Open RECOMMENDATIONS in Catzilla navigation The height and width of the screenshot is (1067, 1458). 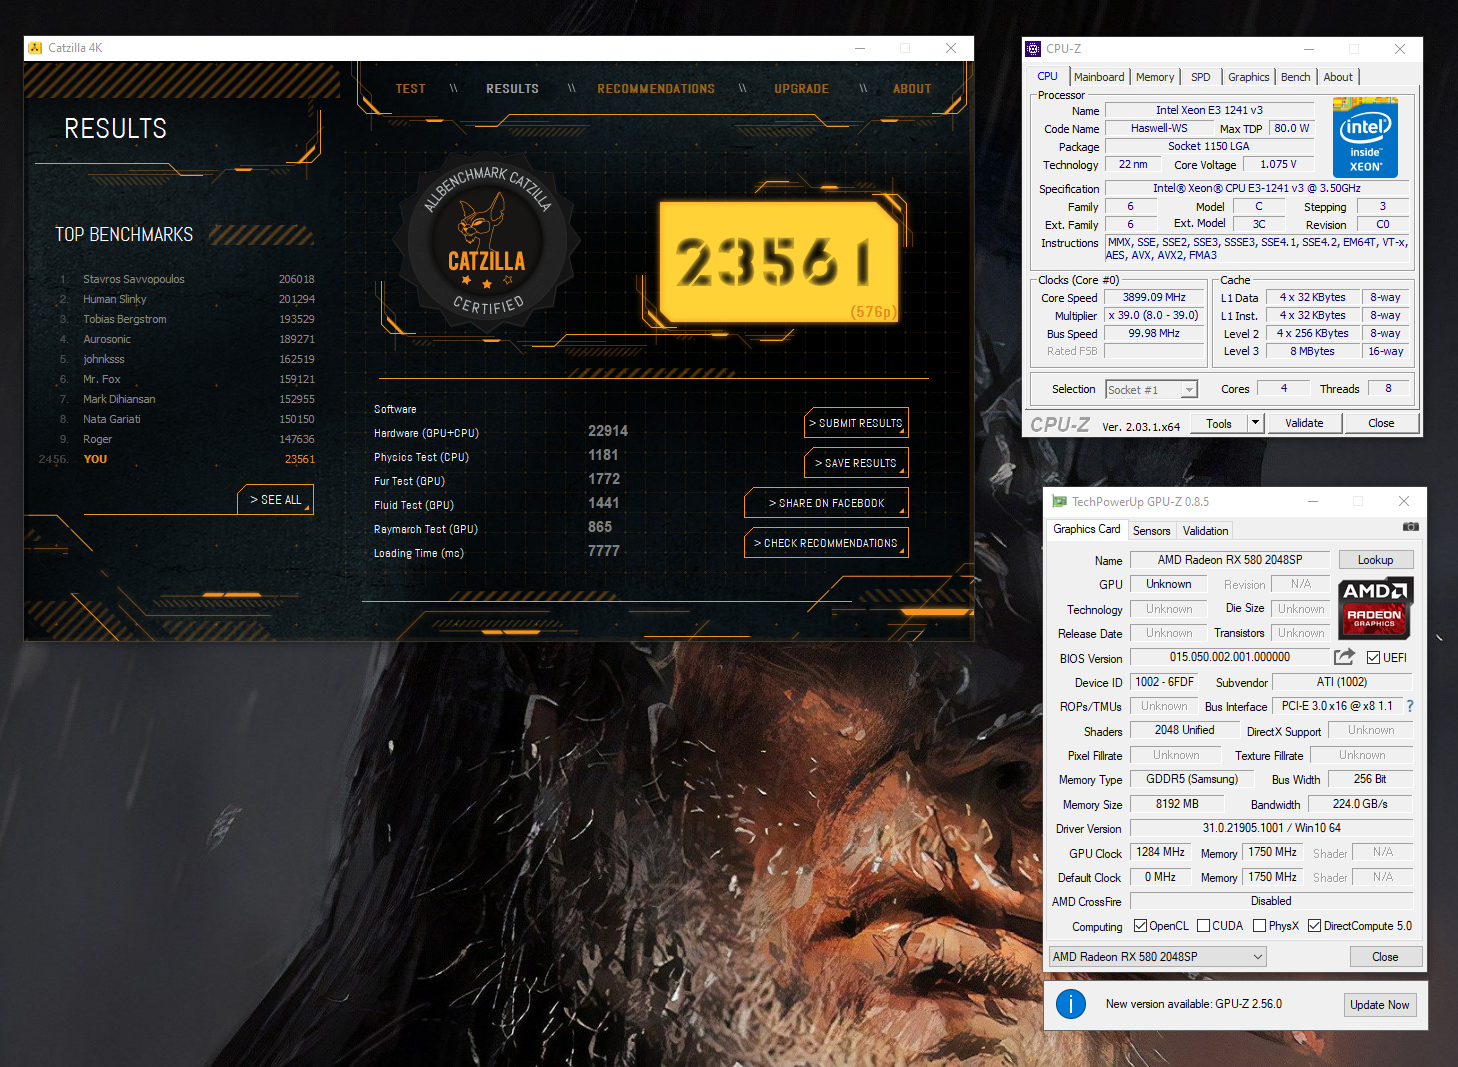tap(656, 89)
